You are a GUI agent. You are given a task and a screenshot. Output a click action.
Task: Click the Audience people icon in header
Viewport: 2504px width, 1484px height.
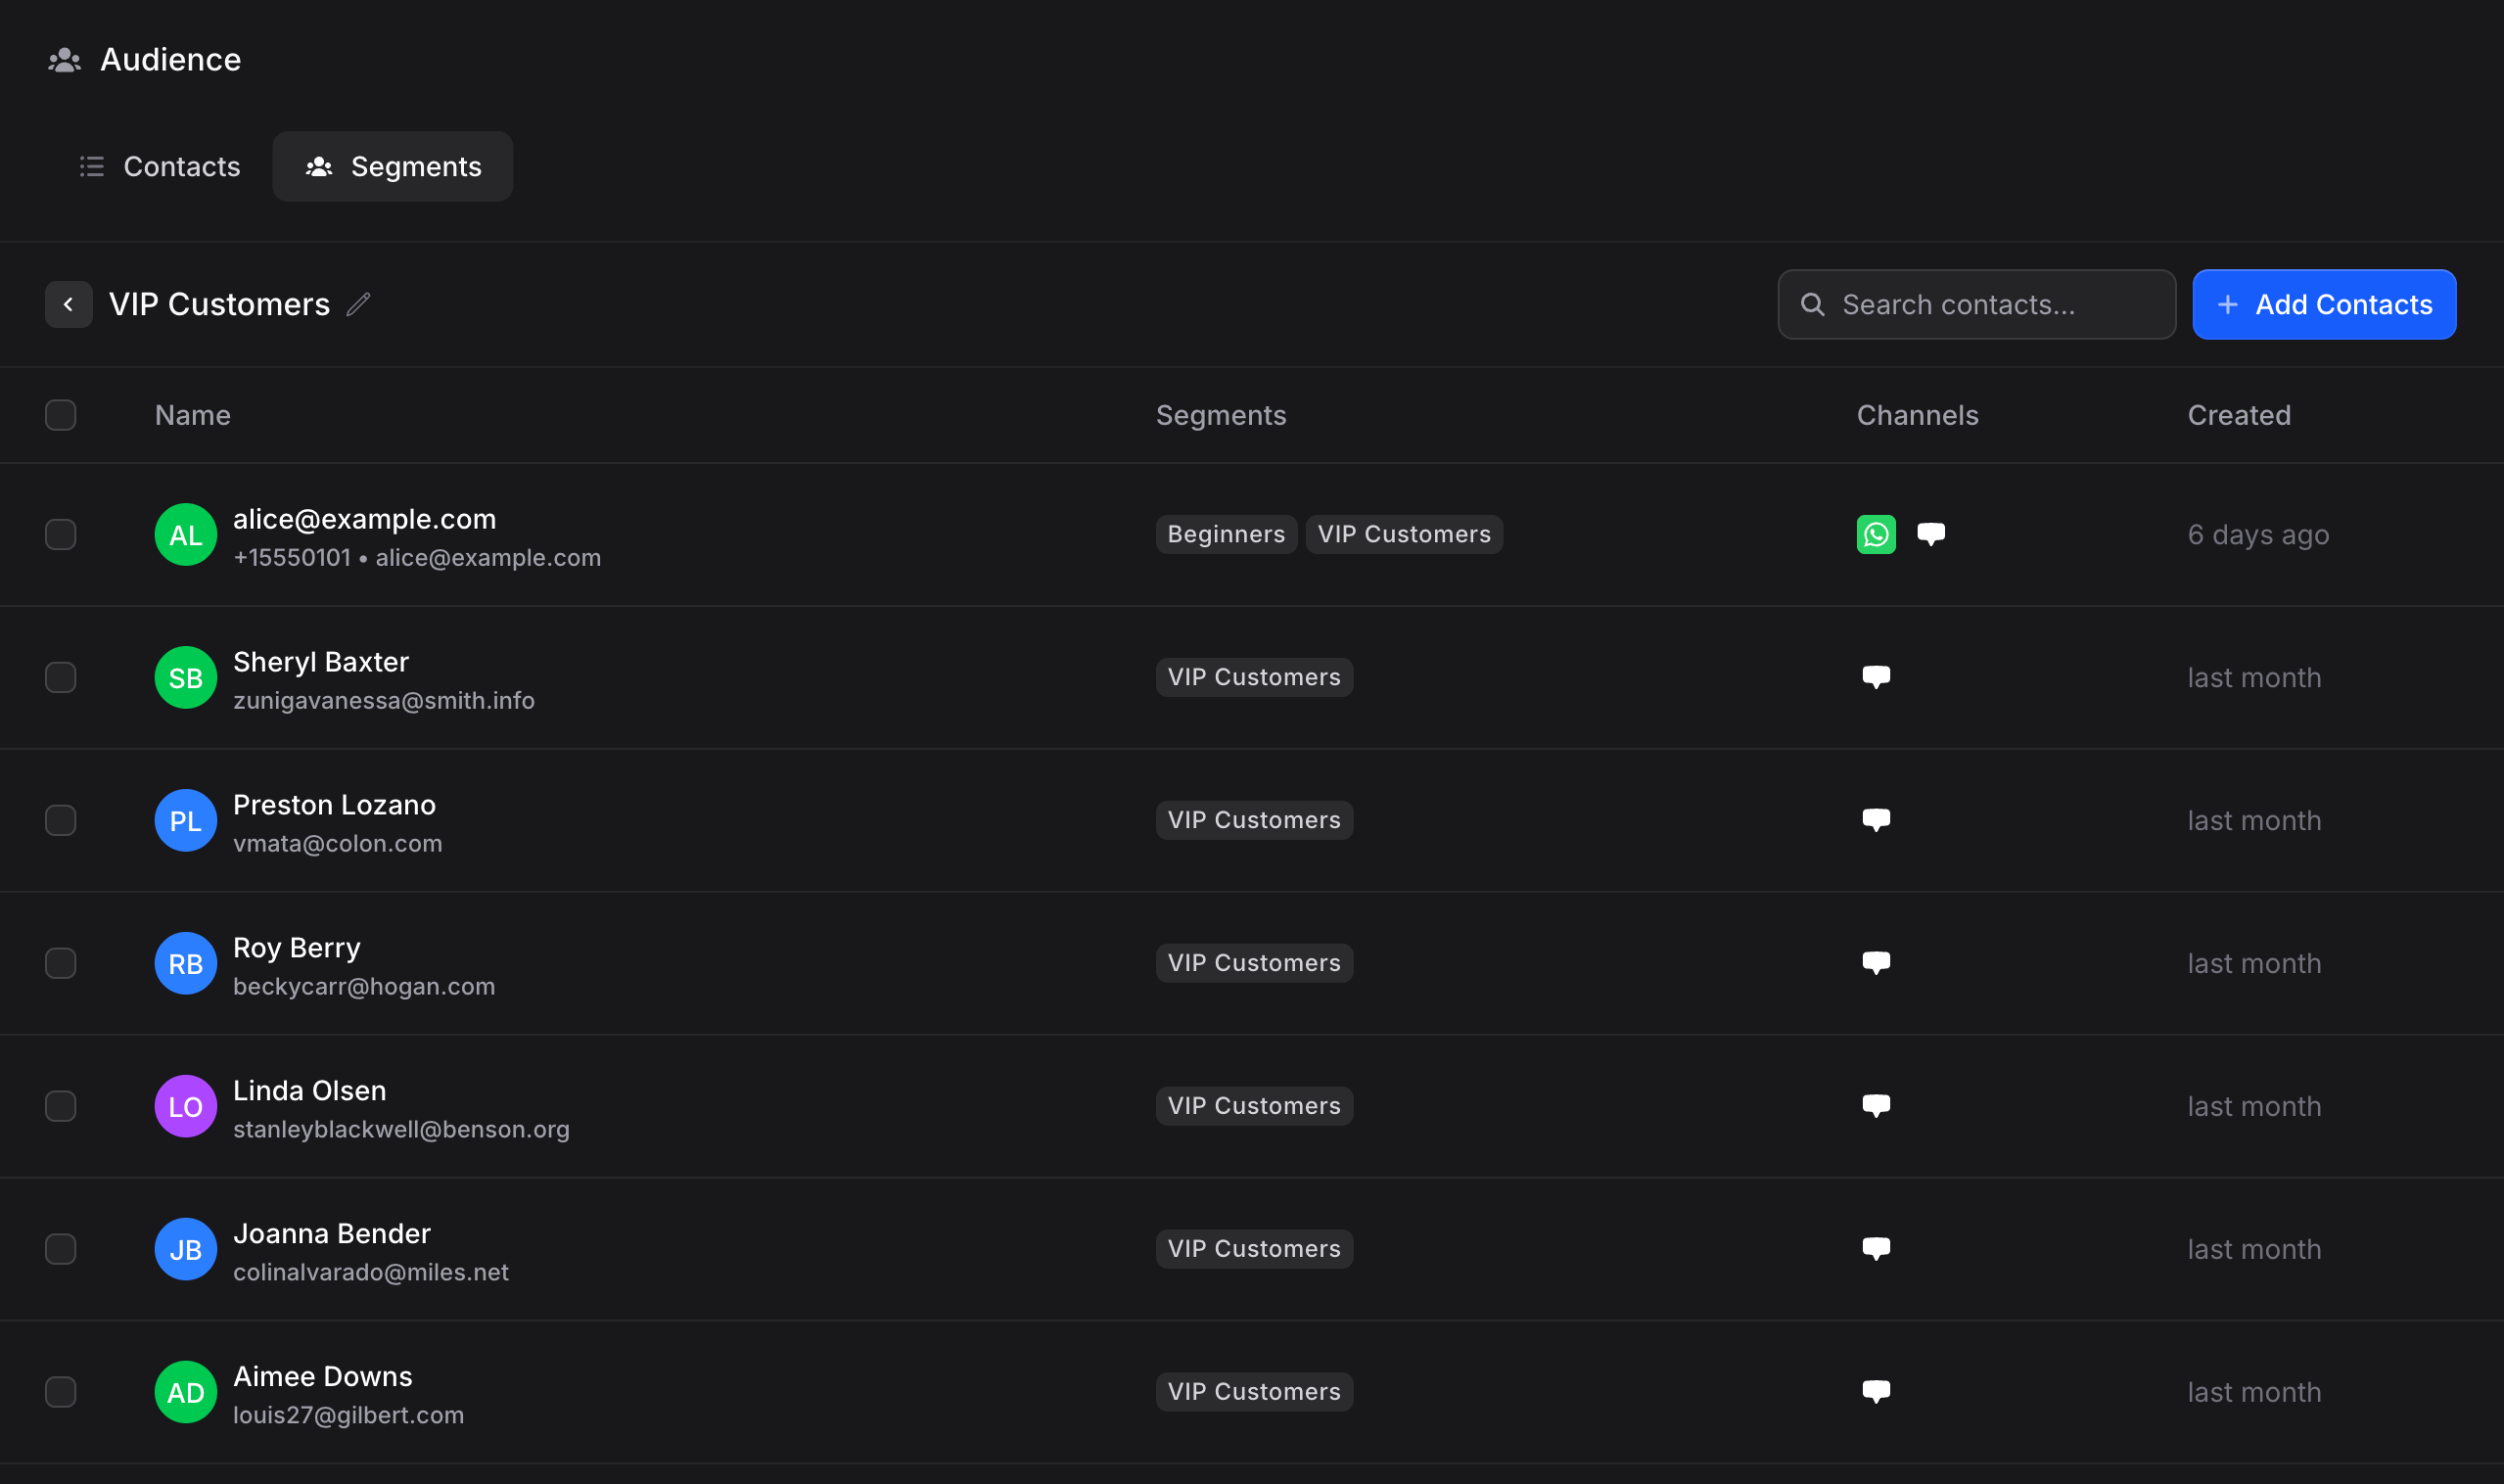(x=65, y=60)
